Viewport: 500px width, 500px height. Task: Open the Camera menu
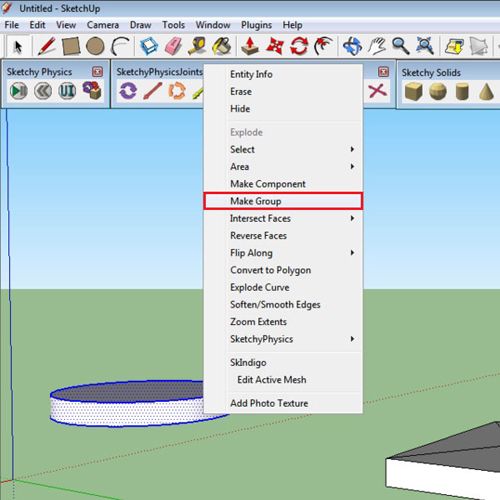pyautogui.click(x=103, y=25)
